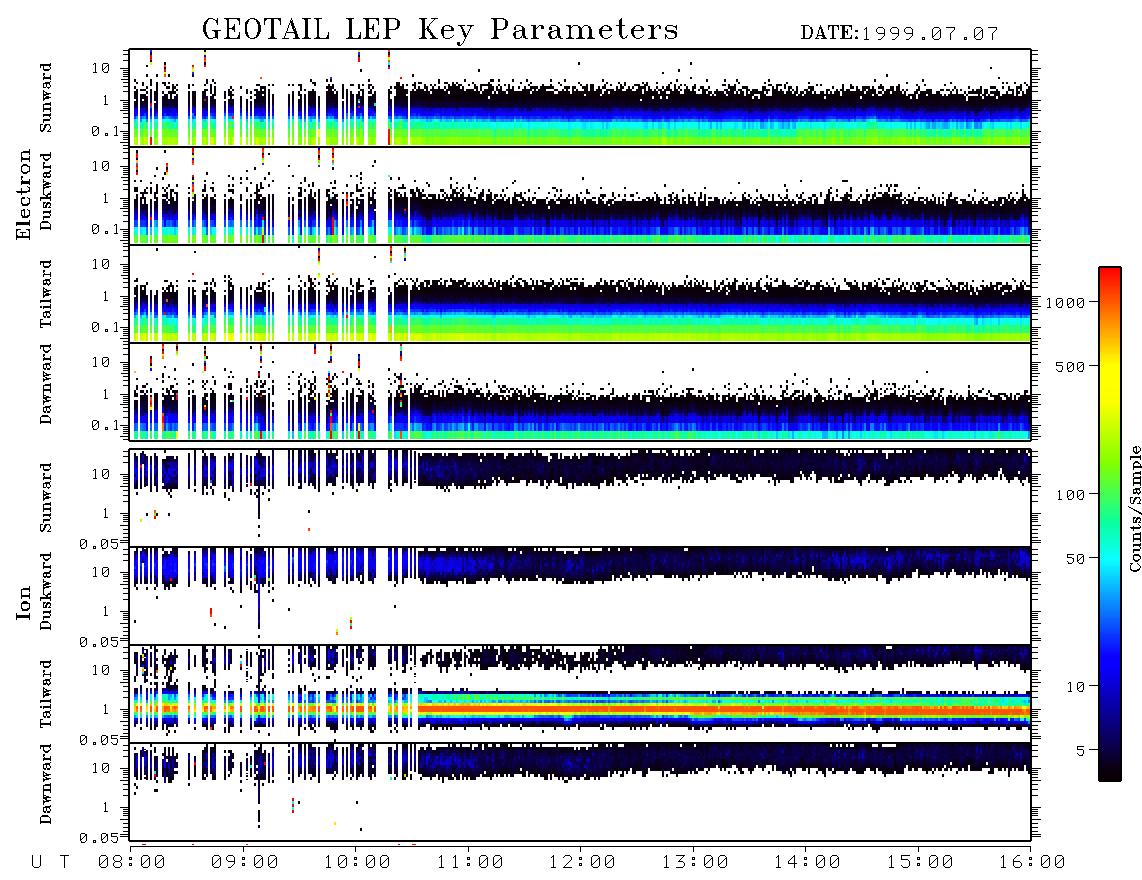The image size is (1142, 880).
Task: Click the '50' color scale value
Action: (1075, 559)
